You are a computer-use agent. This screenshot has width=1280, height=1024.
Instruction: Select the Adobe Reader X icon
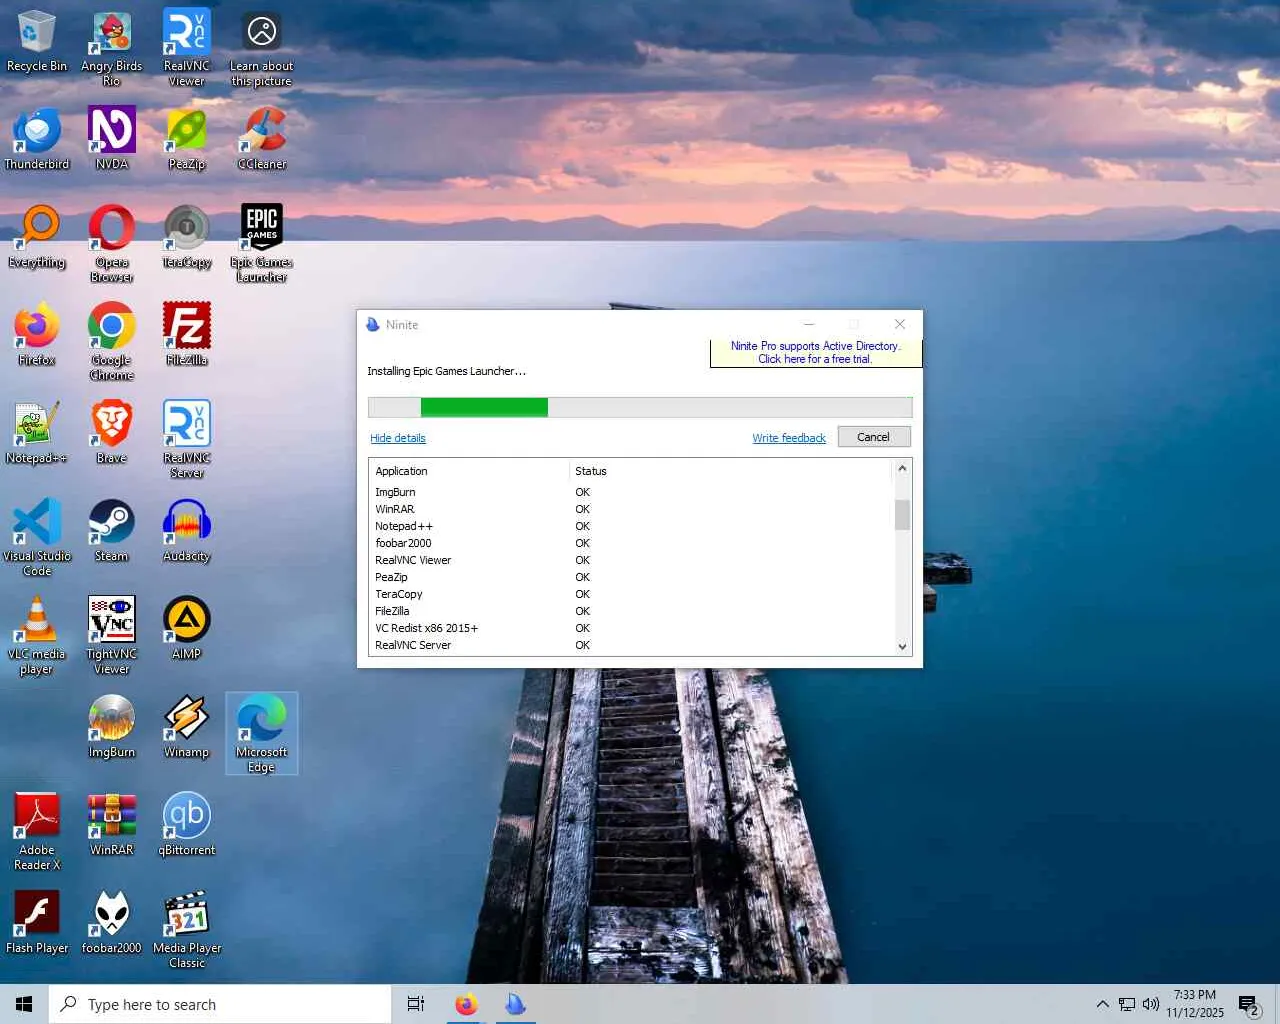37,832
